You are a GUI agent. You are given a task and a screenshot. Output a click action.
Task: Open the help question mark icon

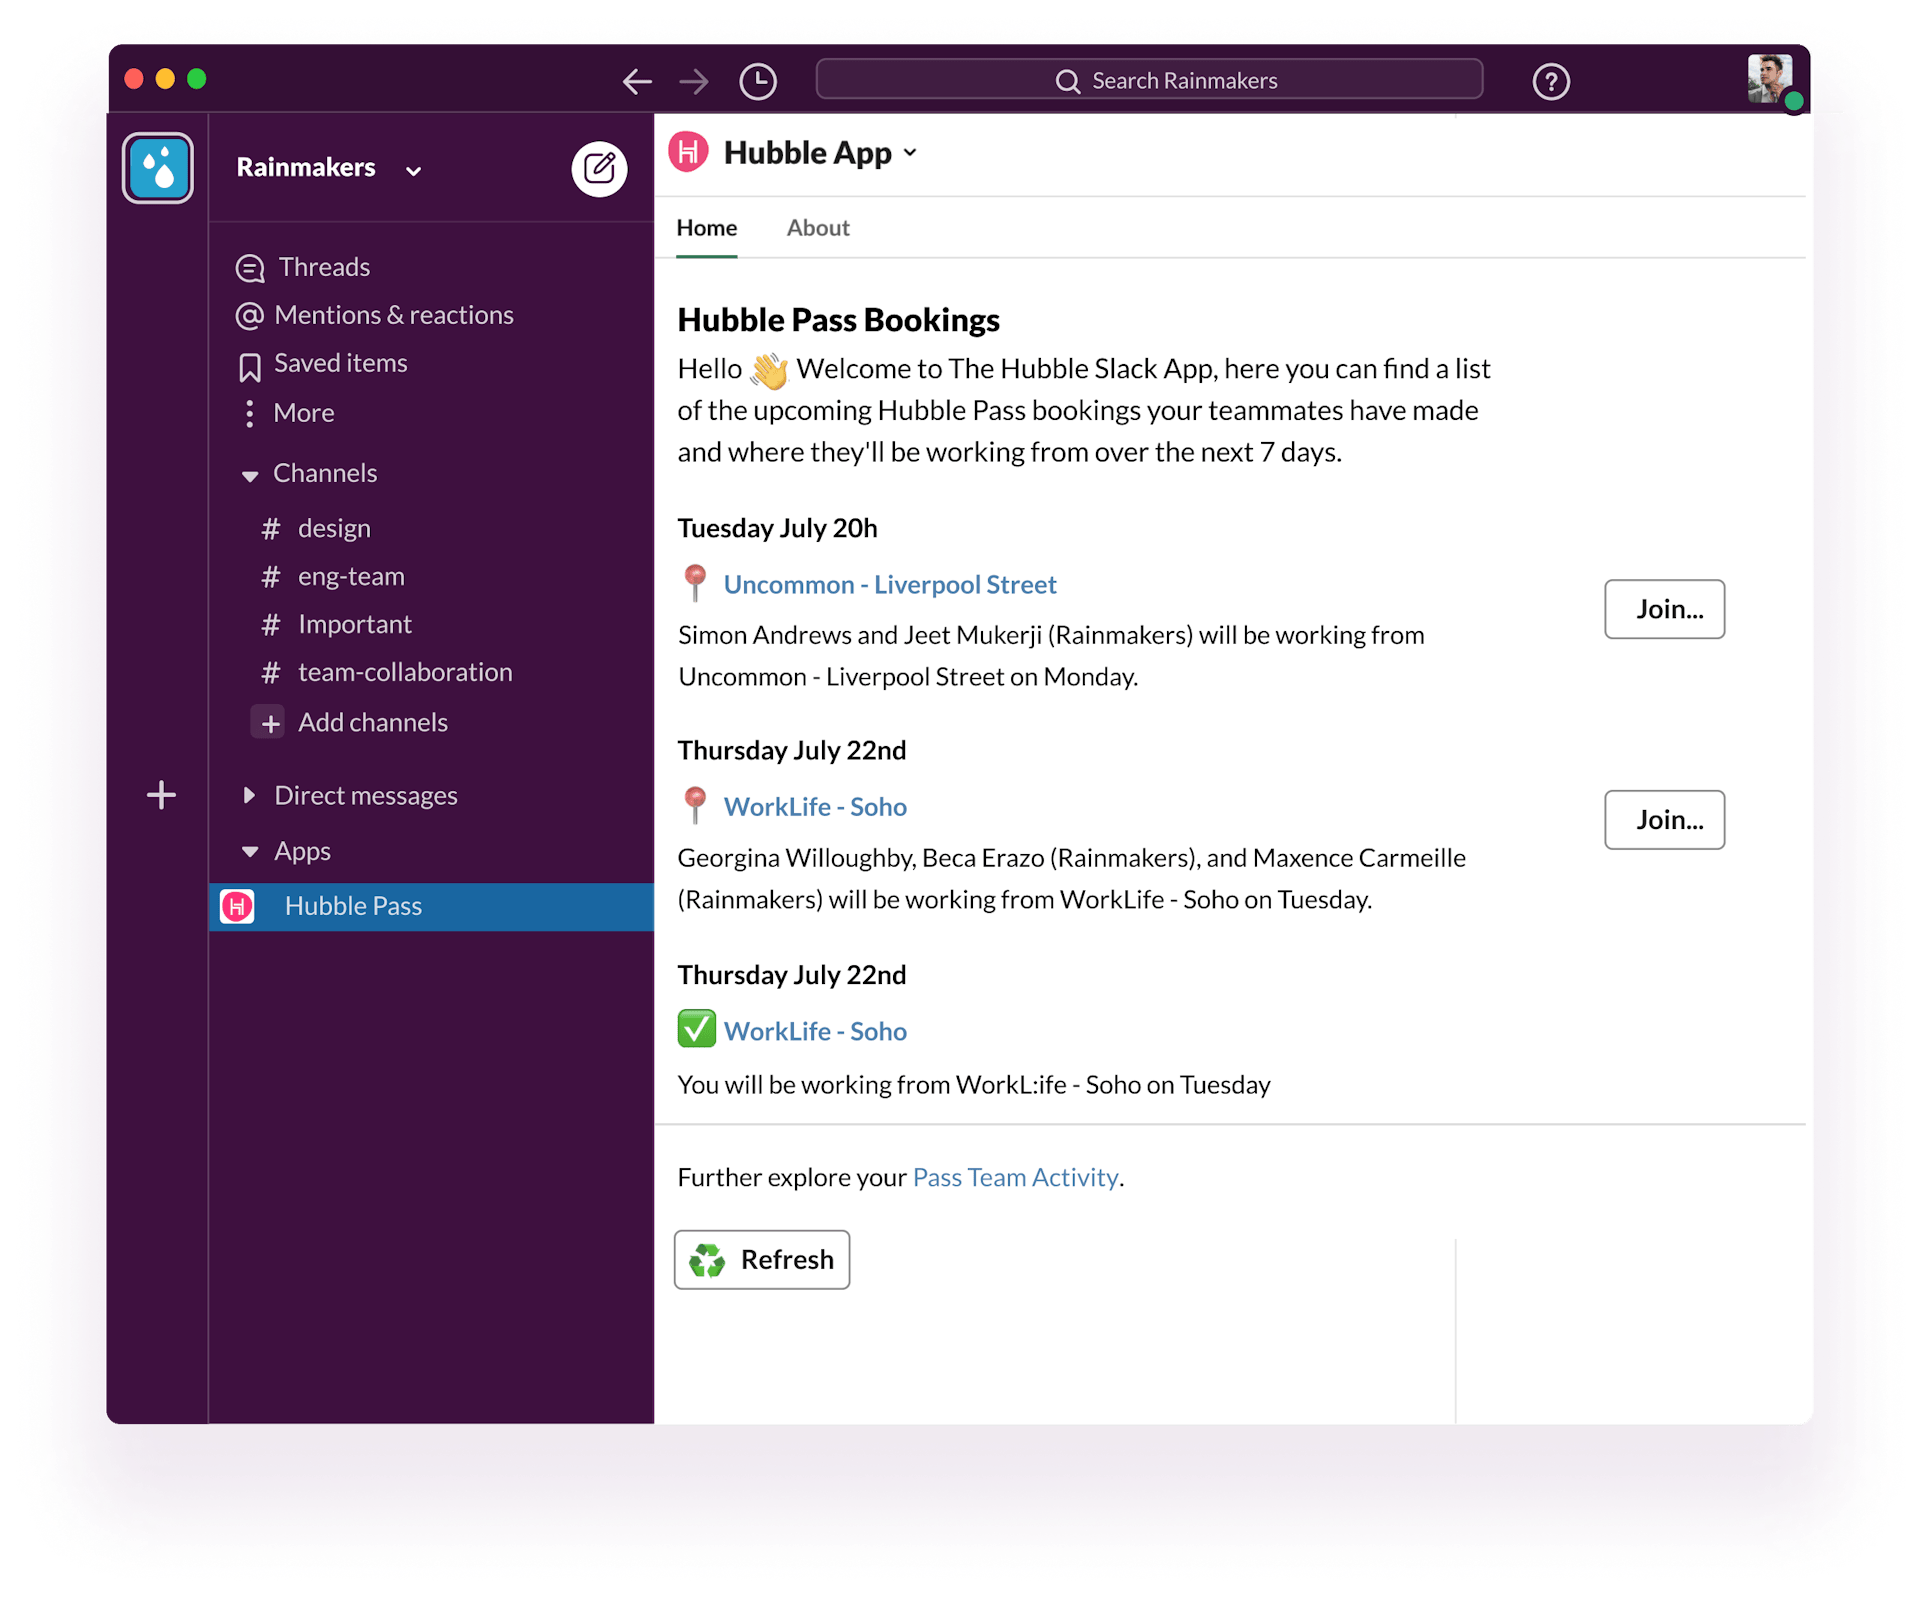point(1550,81)
